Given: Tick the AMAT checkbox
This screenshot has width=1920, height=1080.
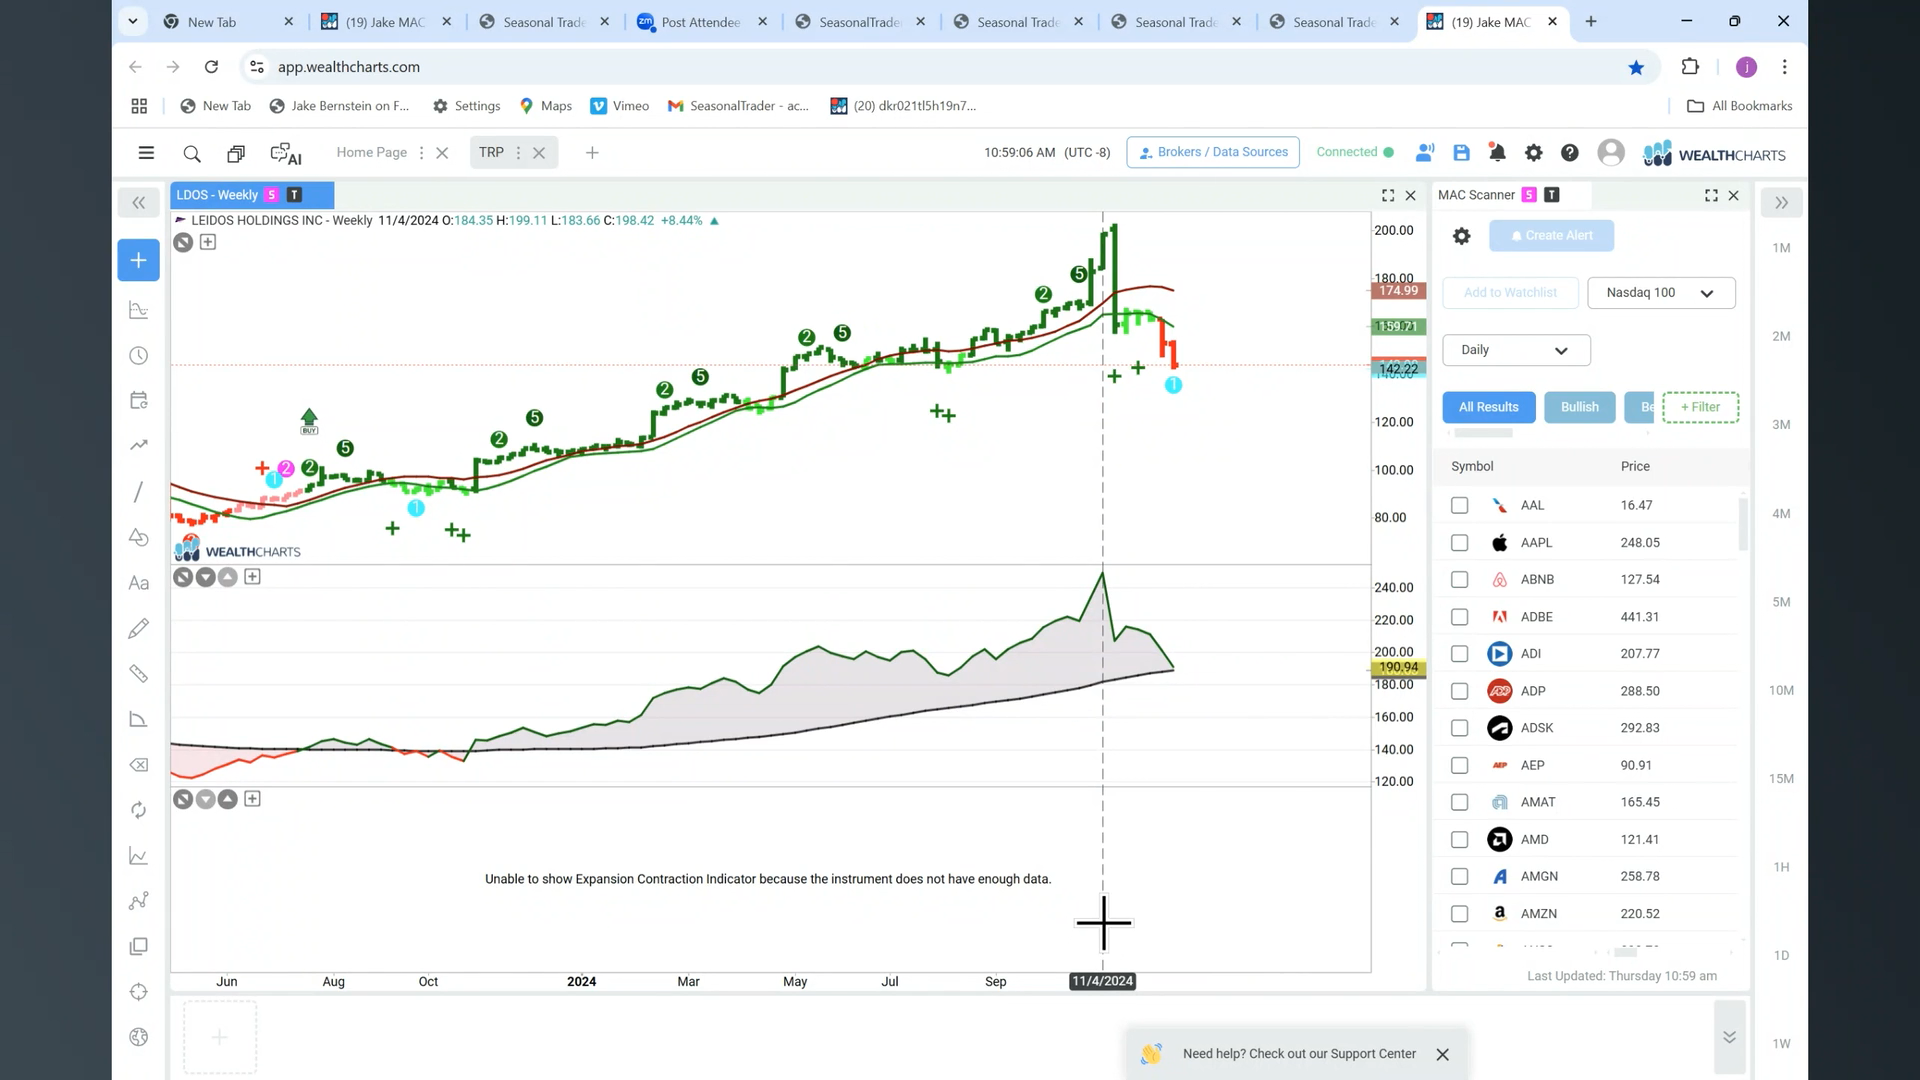Looking at the screenshot, I should (x=1460, y=802).
